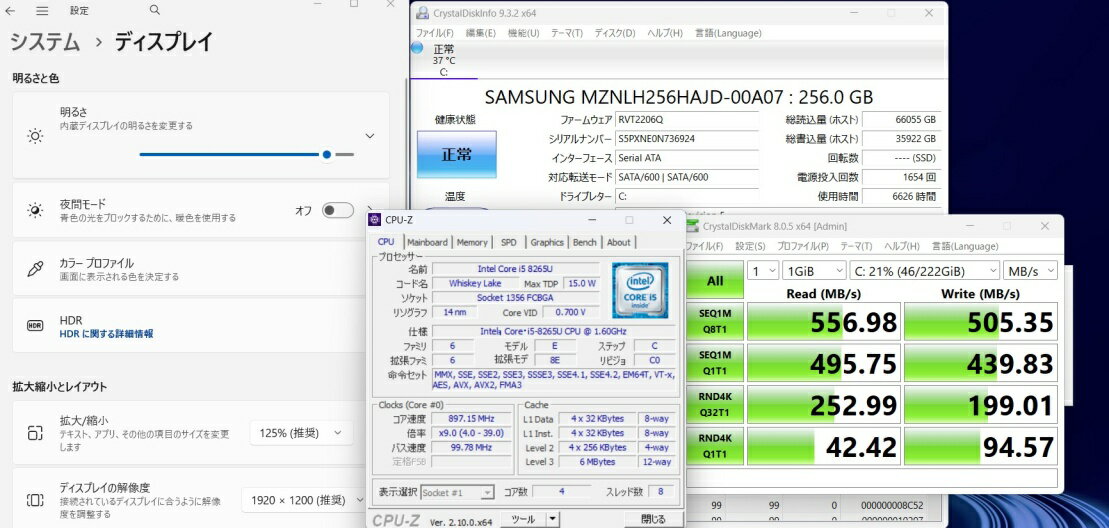The image size is (1109, 528).
Task: Click the pen icon beside カラー プロファイル
Action: coord(35,269)
